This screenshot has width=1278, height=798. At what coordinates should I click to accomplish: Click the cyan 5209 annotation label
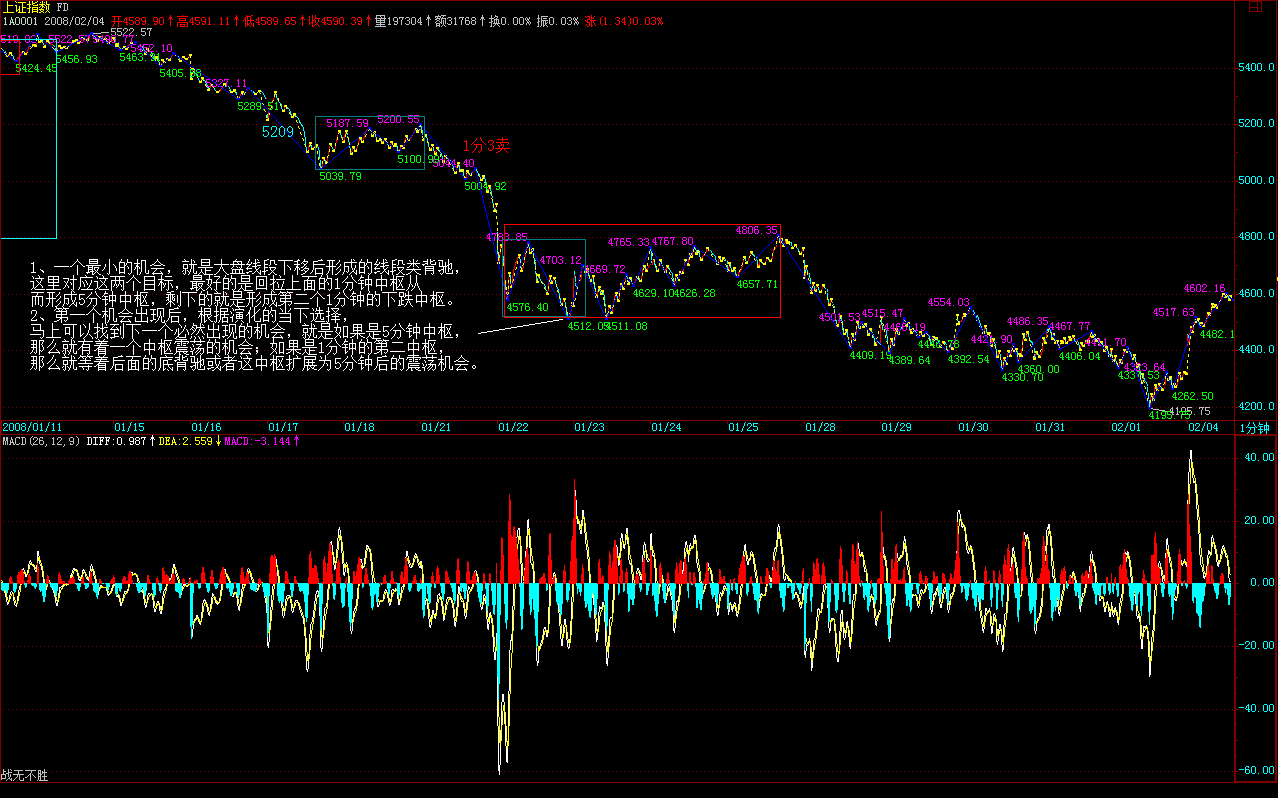tap(278, 132)
